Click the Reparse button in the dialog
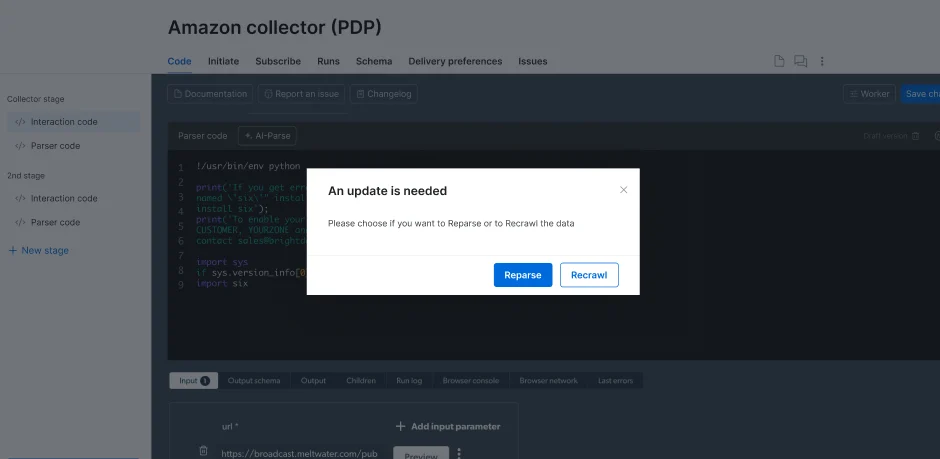 pyautogui.click(x=523, y=275)
